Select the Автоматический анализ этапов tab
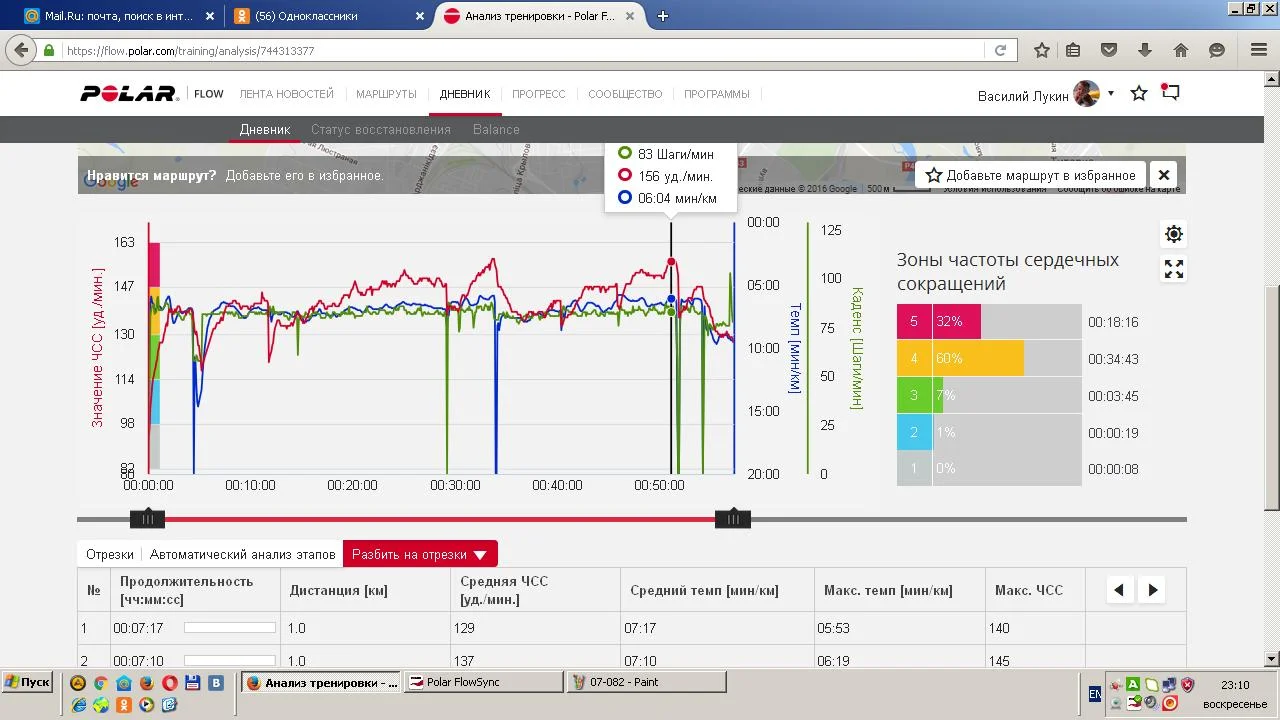Viewport: 1280px width, 720px height. pyautogui.click(x=243, y=554)
